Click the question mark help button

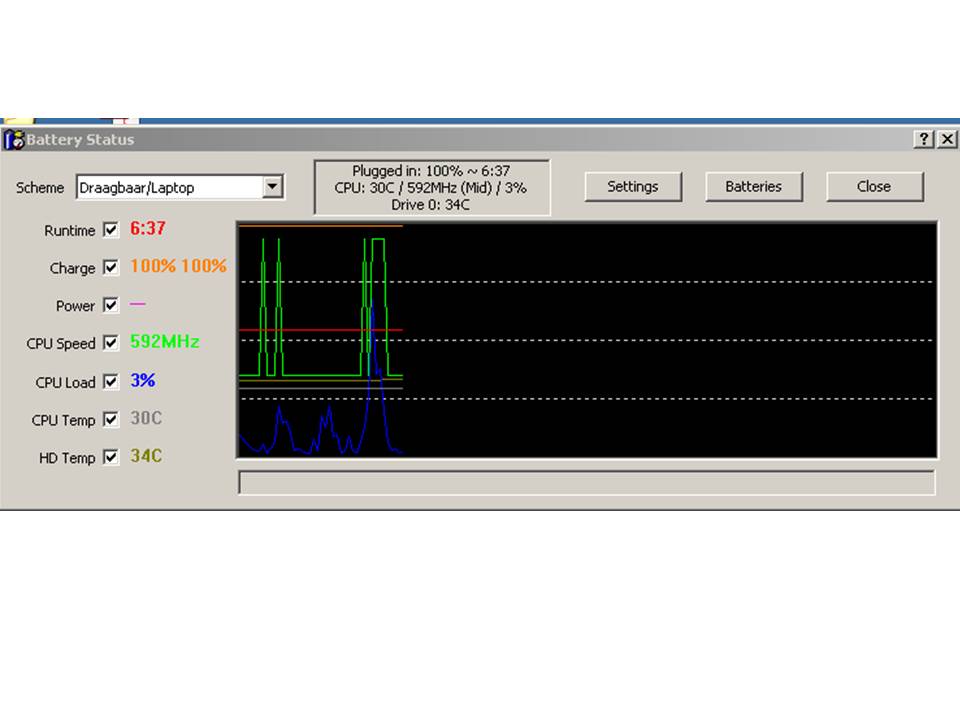click(x=923, y=139)
